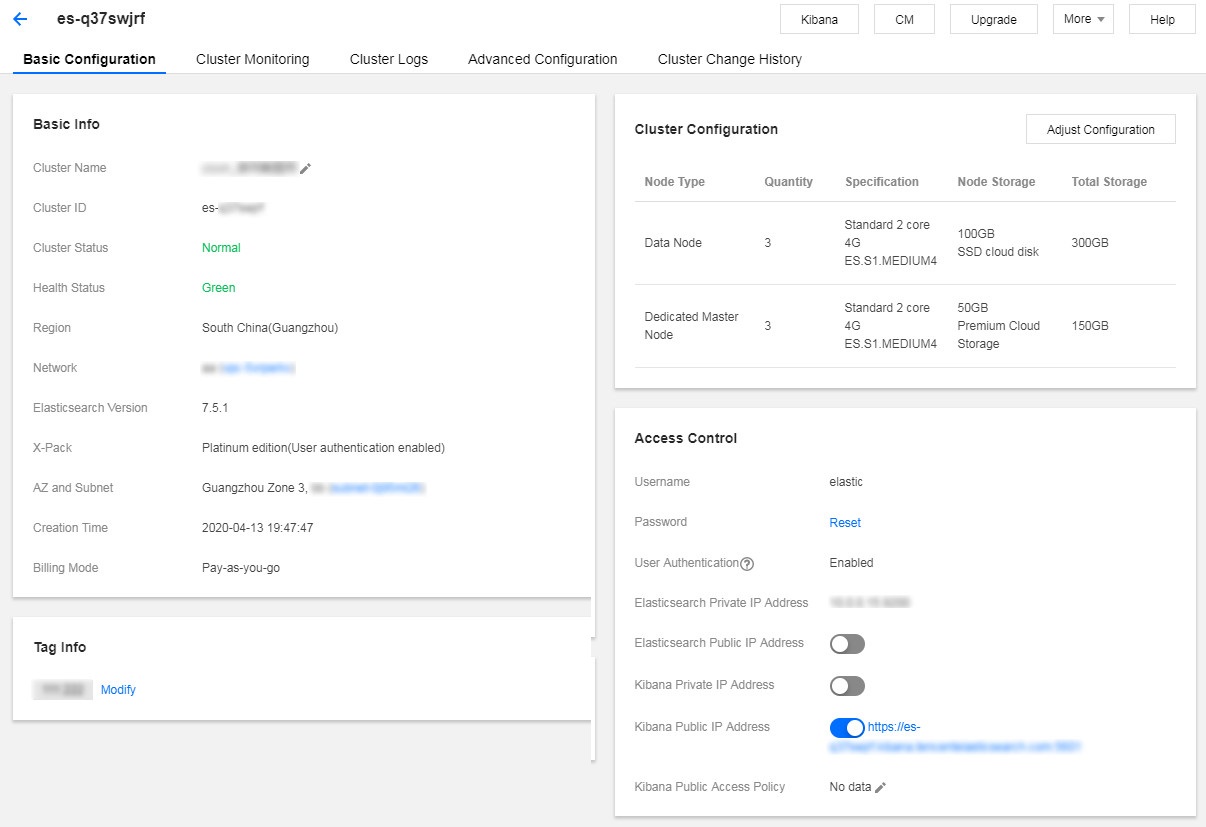Edit the cluster name pencil icon
Viewport: 1206px width, 827px height.
tap(306, 169)
